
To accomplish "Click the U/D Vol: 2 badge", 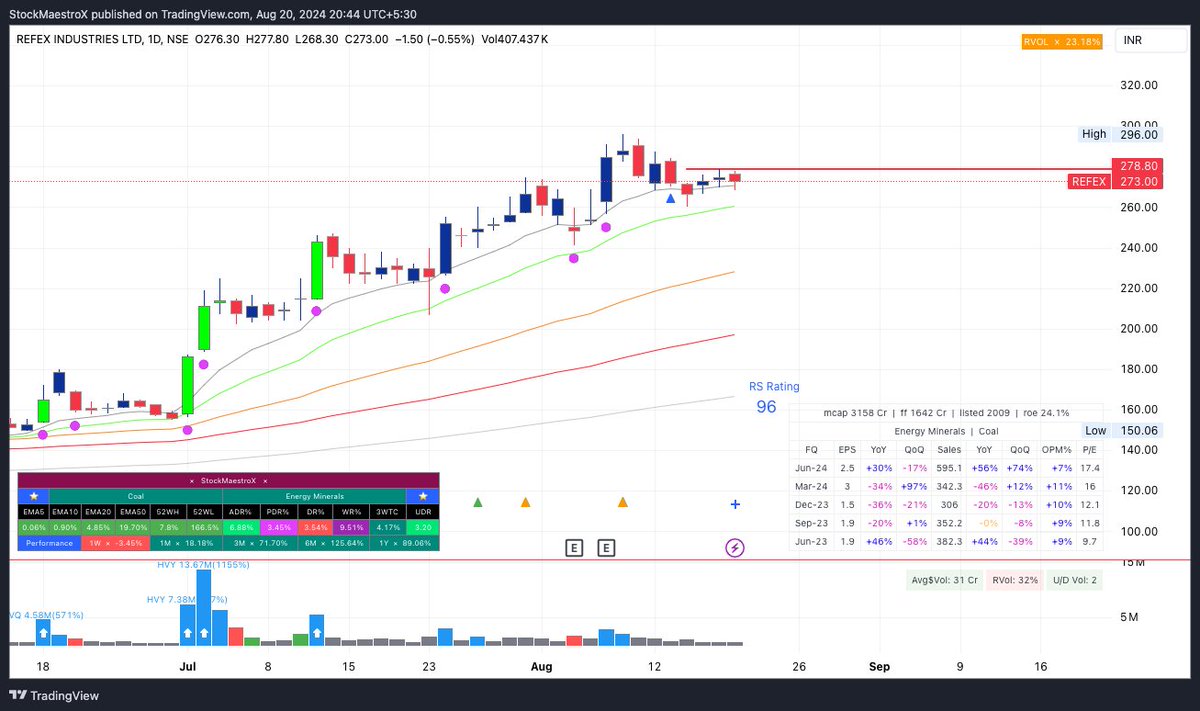I will (x=1073, y=580).
